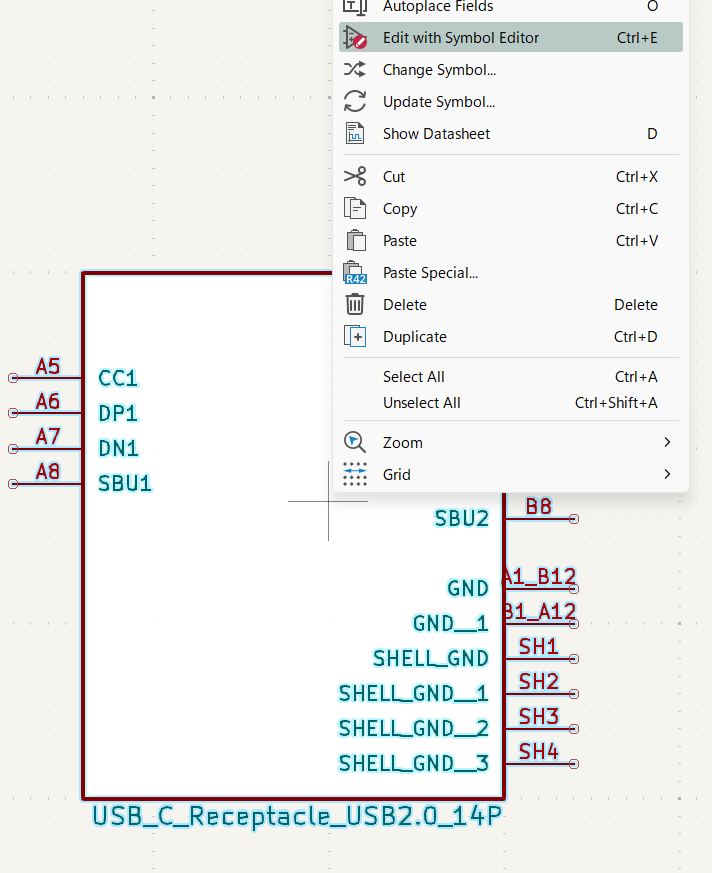Expand the Grid submenu arrow
The height and width of the screenshot is (873, 712).
pyautogui.click(x=667, y=475)
